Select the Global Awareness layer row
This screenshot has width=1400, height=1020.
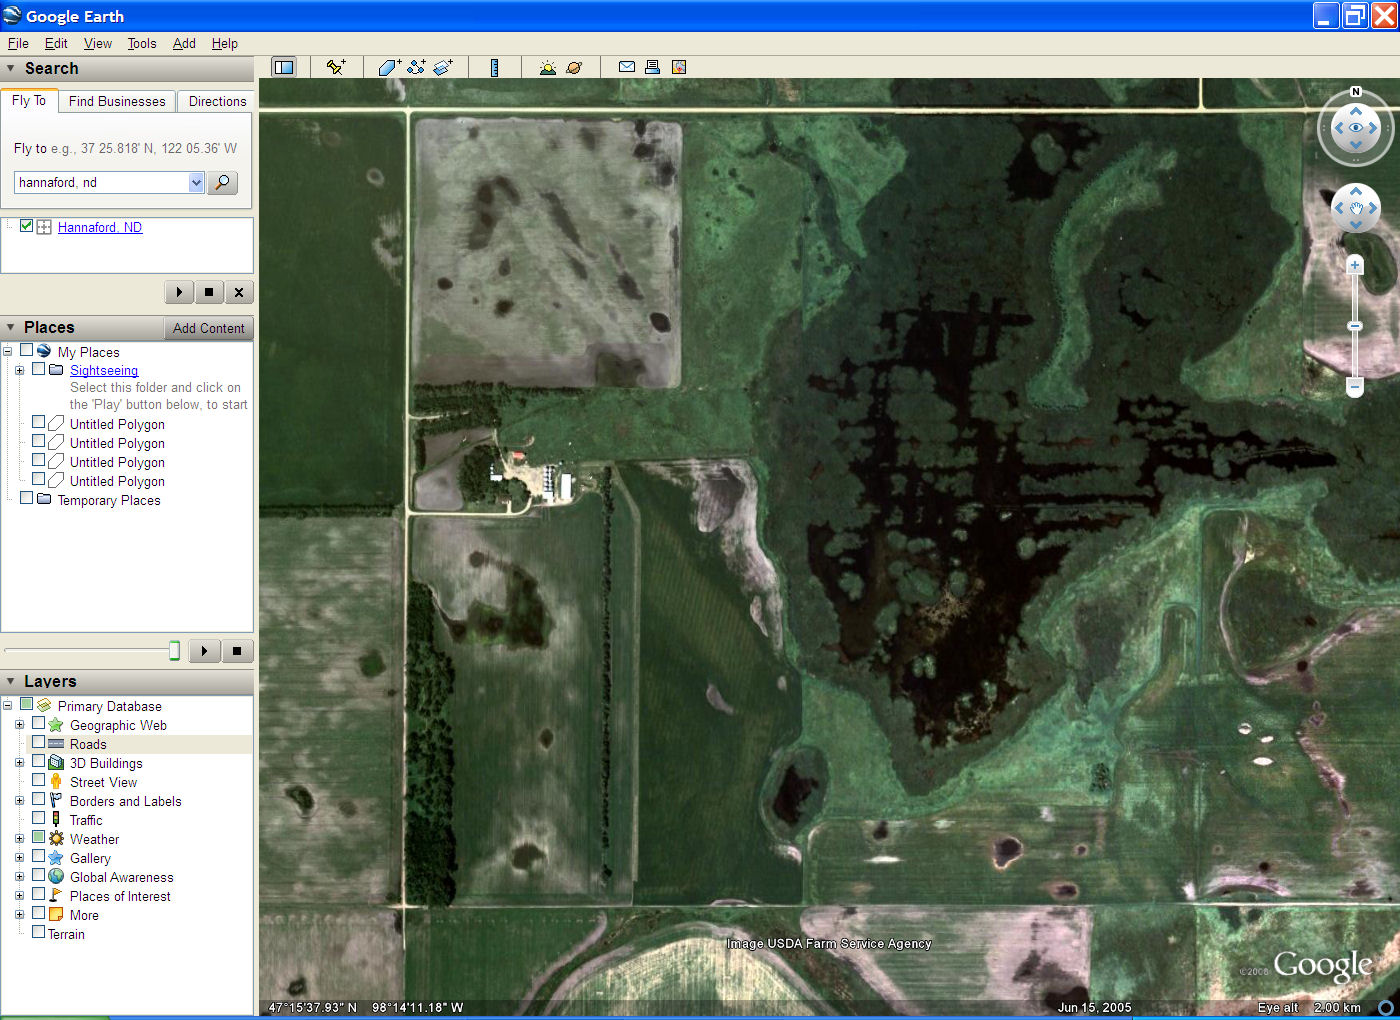pyautogui.click(x=121, y=877)
